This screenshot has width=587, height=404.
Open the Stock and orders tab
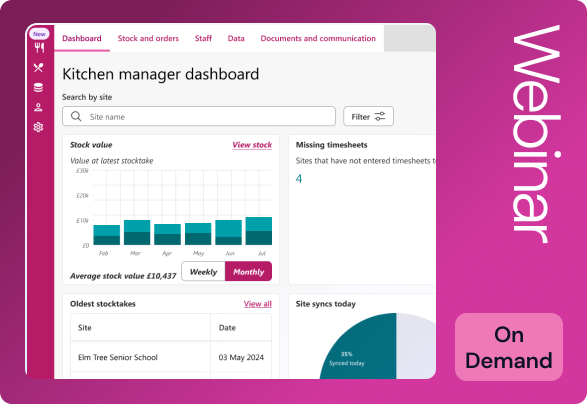pyautogui.click(x=148, y=38)
